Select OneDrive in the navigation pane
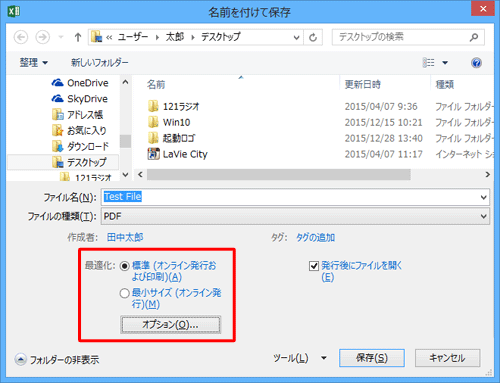 80,83
